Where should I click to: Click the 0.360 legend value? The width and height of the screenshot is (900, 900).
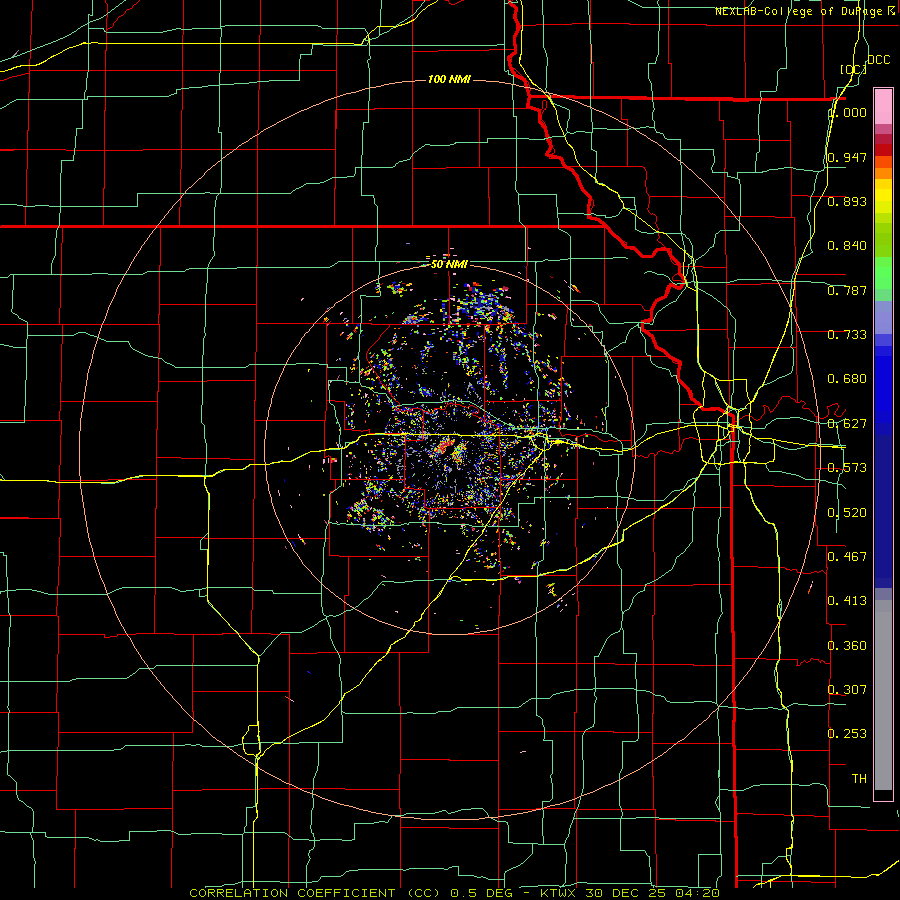click(847, 646)
